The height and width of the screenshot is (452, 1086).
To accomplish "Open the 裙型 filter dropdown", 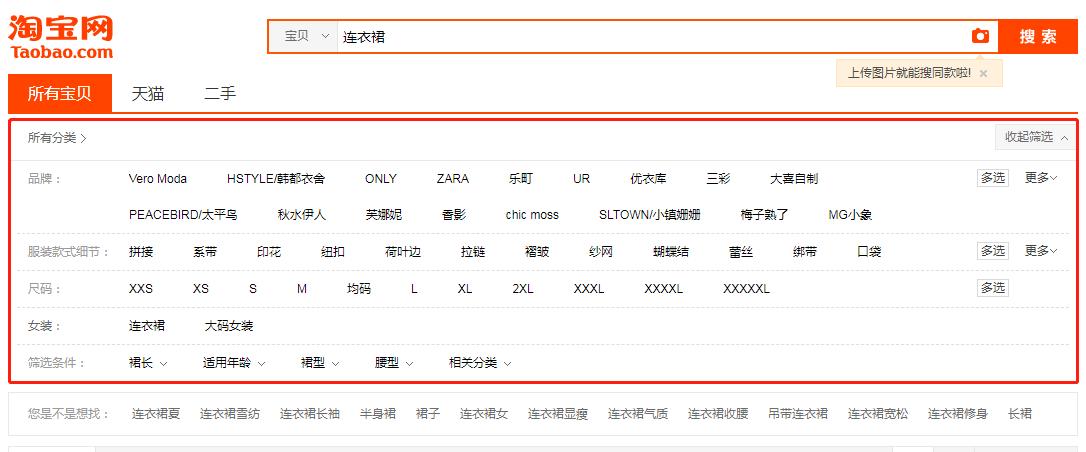I will click(320, 363).
